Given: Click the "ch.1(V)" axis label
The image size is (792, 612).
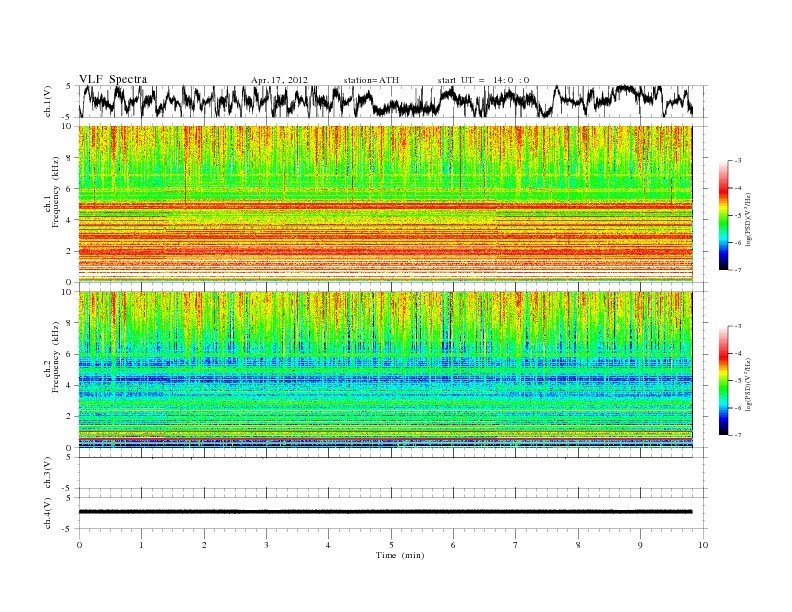Looking at the screenshot, I should 48,101.
